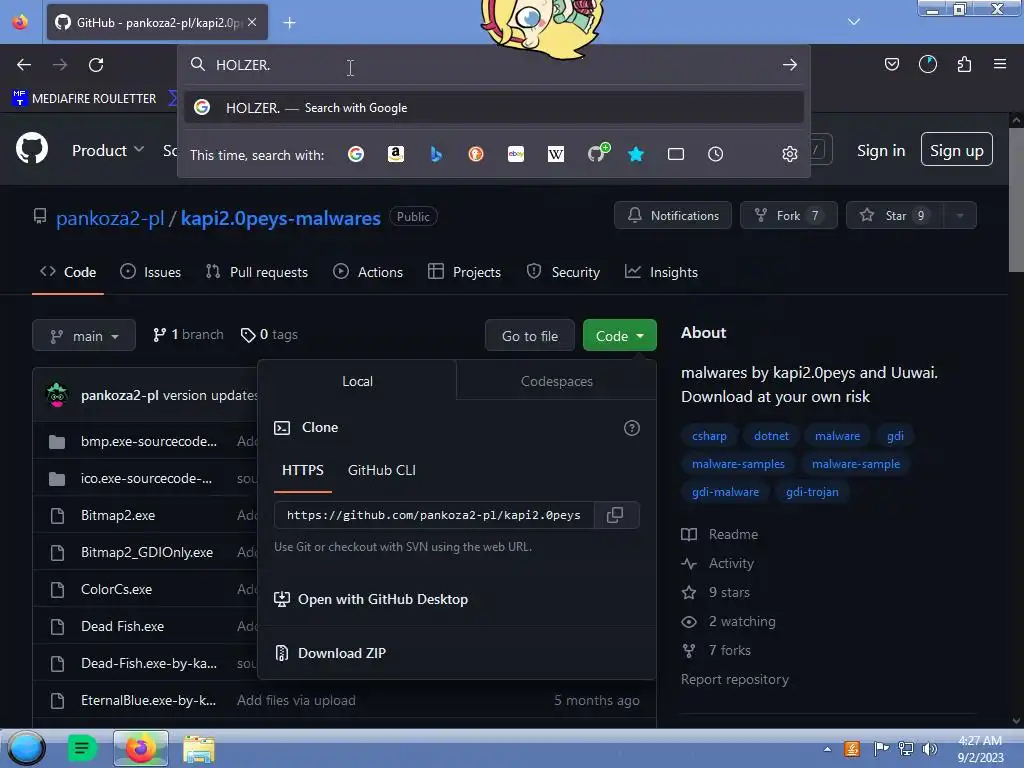The width and height of the screenshot is (1024, 768).
Task: Toggle the green Code dropdown
Action: pos(620,336)
